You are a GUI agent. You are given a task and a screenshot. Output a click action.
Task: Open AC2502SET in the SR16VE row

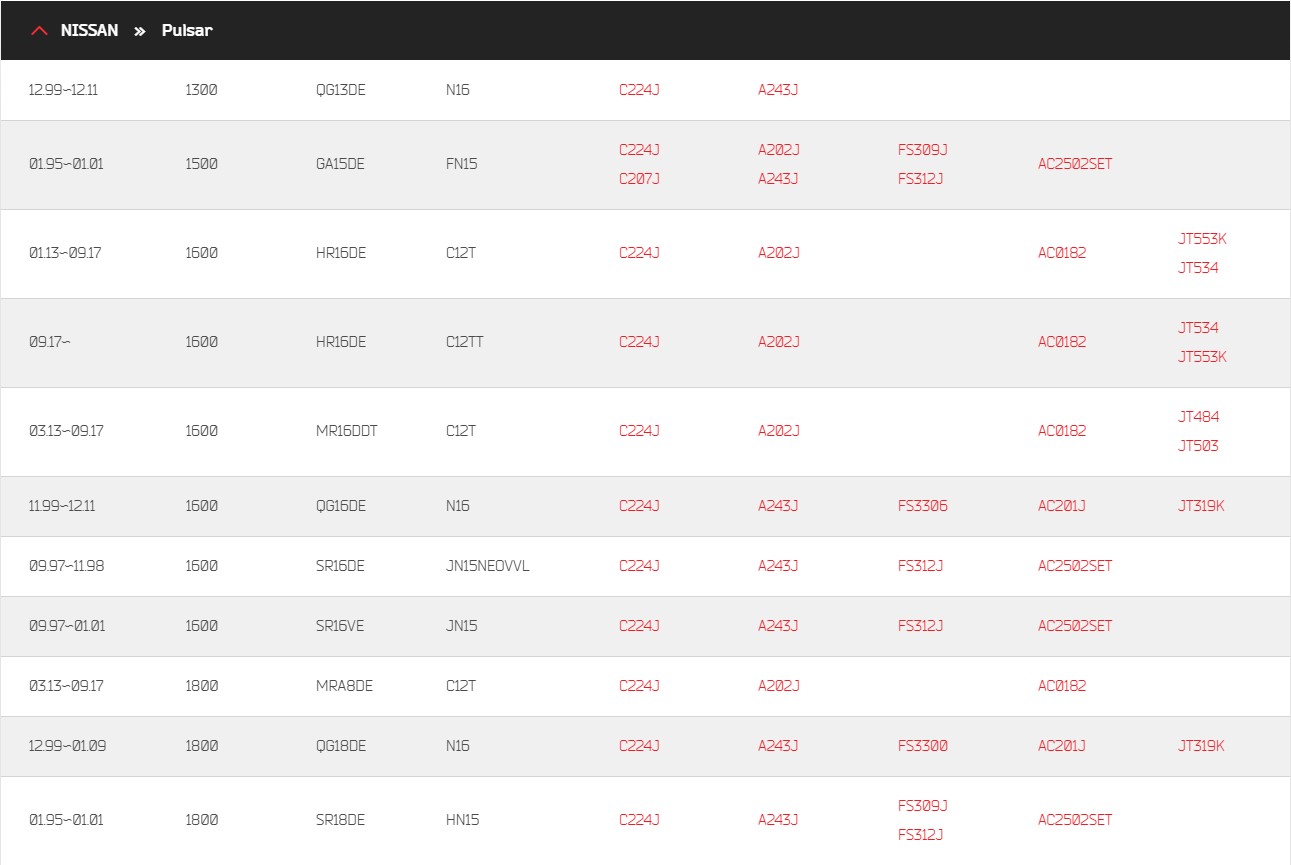tap(1075, 626)
